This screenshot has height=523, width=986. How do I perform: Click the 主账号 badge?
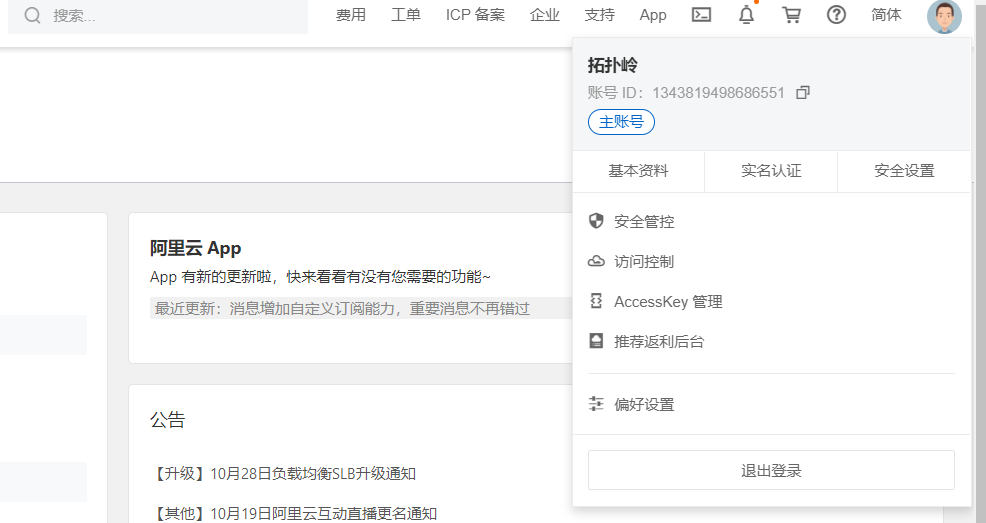pos(621,122)
